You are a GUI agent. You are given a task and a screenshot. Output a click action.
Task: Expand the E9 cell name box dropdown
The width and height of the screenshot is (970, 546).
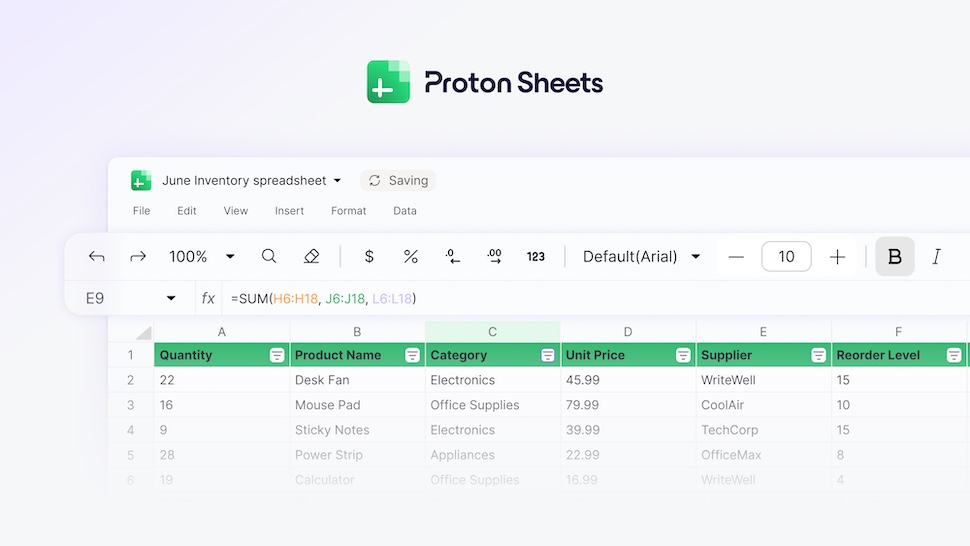tap(171, 299)
